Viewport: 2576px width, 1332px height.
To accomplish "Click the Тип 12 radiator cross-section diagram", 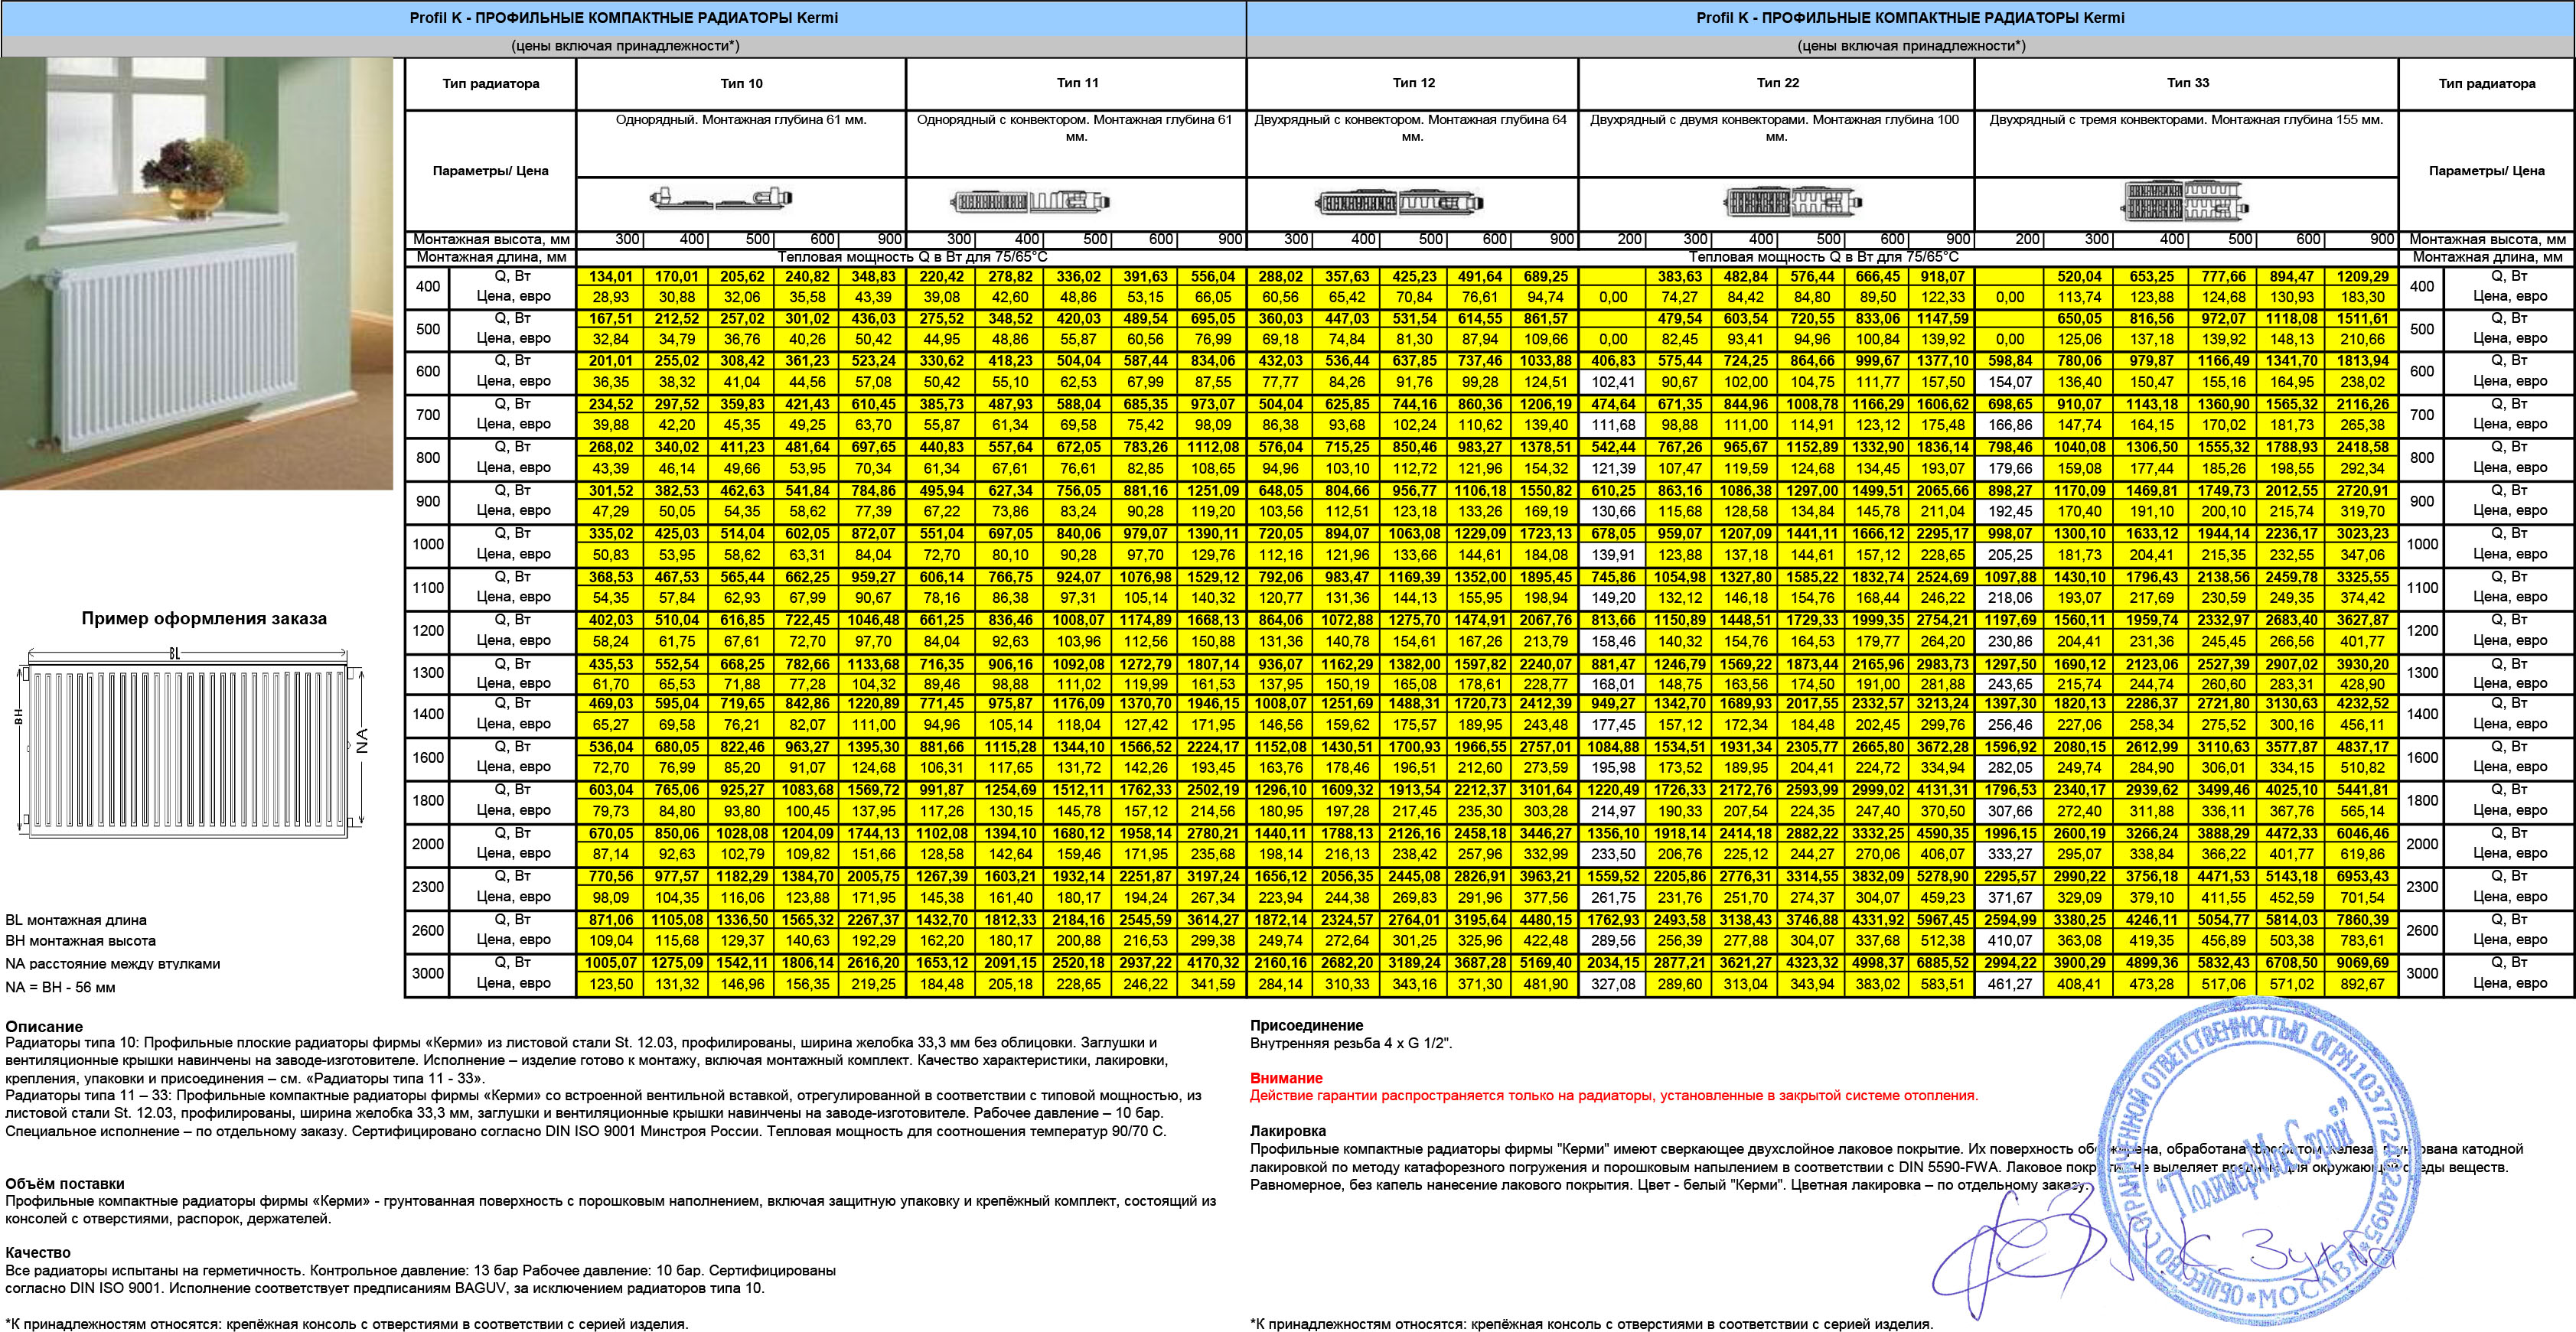I will (1399, 204).
